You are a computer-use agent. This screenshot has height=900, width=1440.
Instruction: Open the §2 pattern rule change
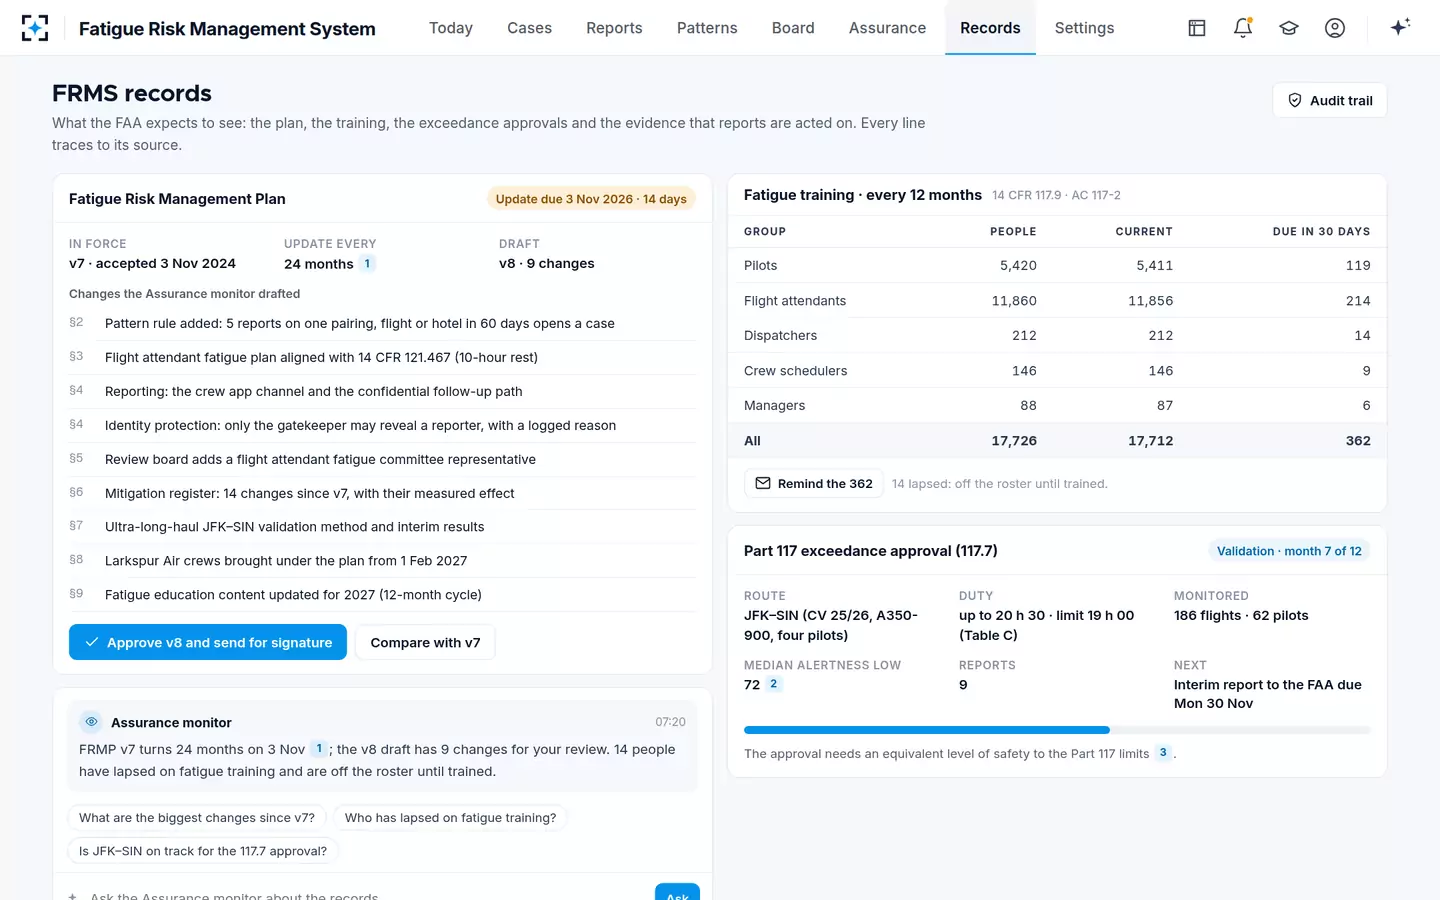tap(382, 323)
